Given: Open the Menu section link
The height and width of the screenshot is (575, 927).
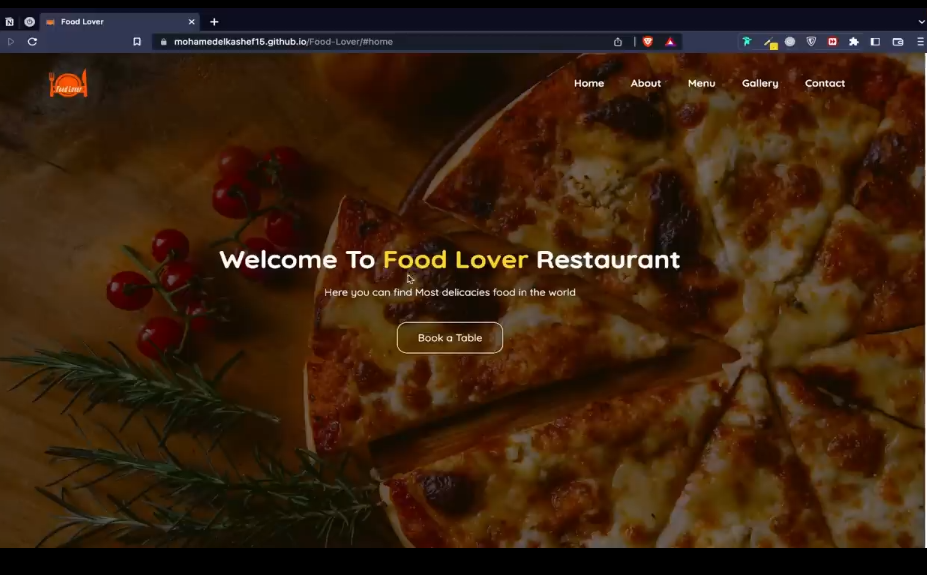Looking at the screenshot, I should (701, 83).
